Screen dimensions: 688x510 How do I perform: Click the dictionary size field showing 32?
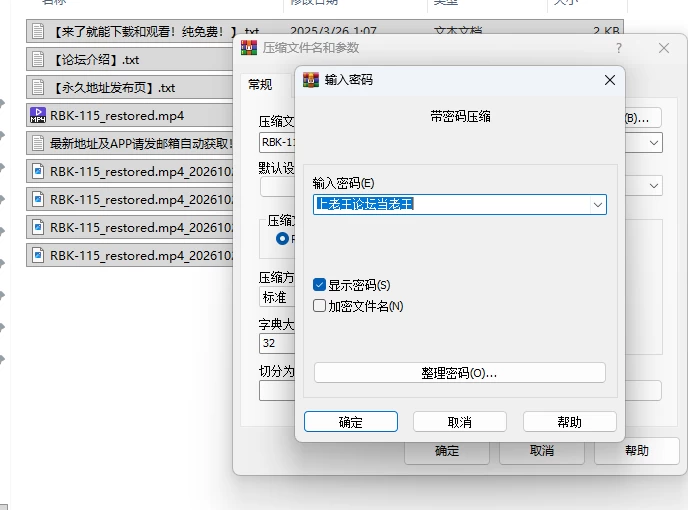tap(277, 343)
